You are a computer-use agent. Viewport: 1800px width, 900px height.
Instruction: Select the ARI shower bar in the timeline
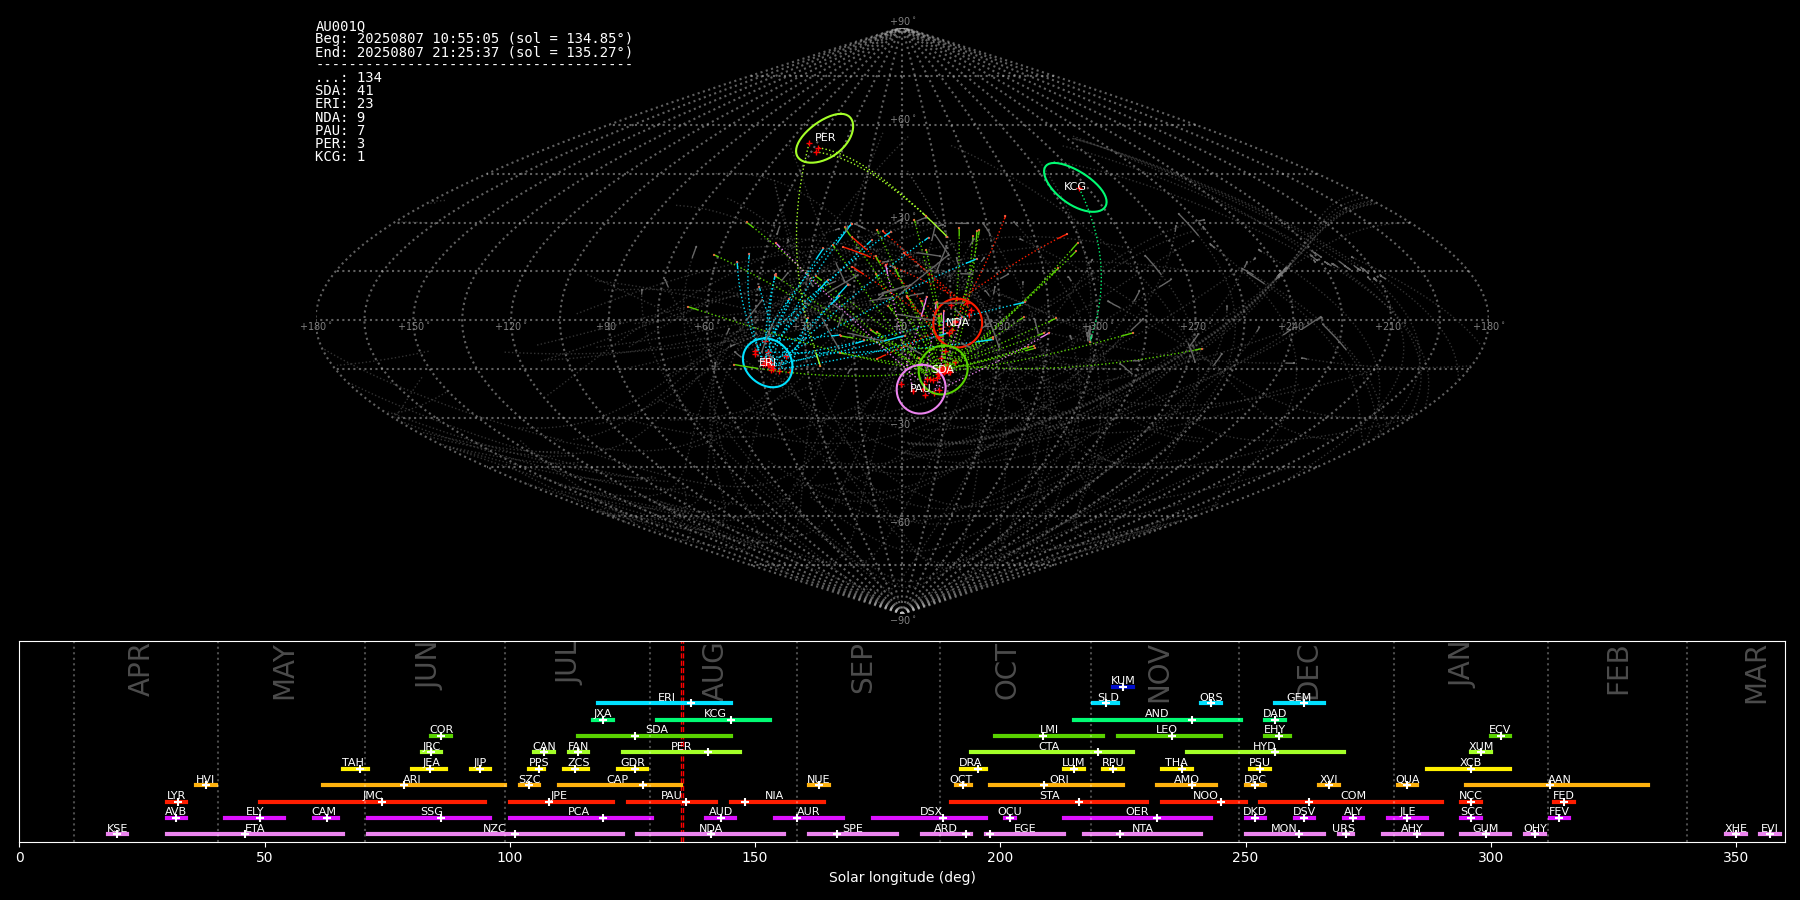(414, 785)
